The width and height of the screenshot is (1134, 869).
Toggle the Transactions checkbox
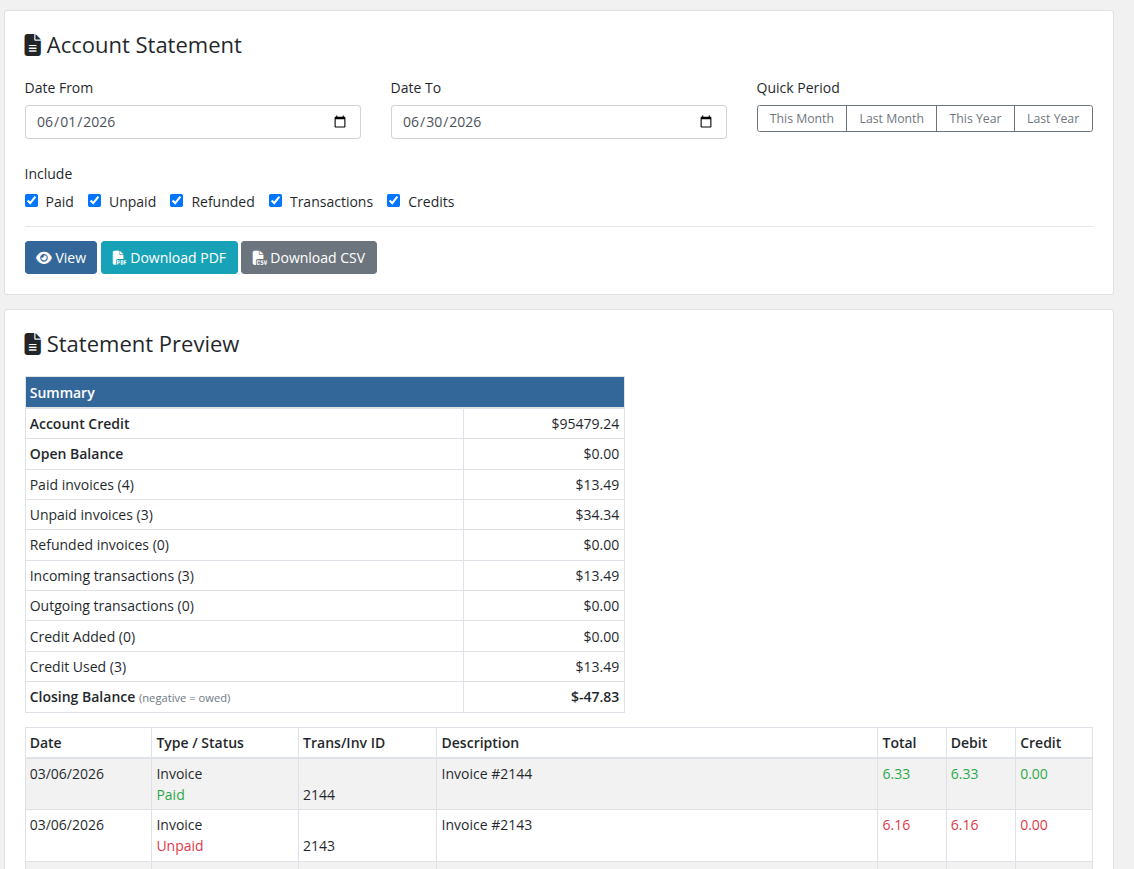click(276, 200)
